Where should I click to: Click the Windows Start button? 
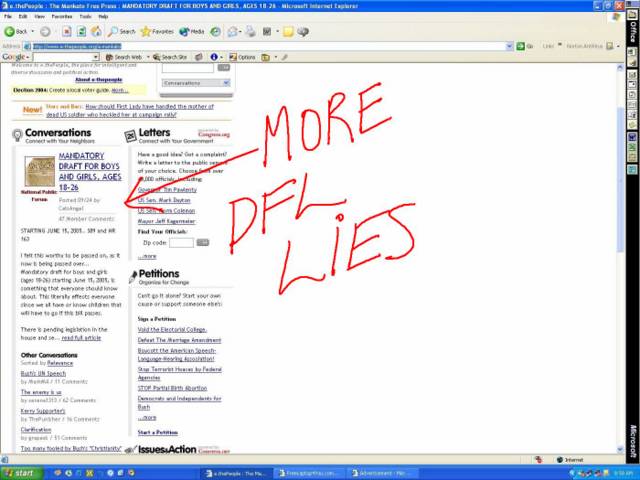22,473
